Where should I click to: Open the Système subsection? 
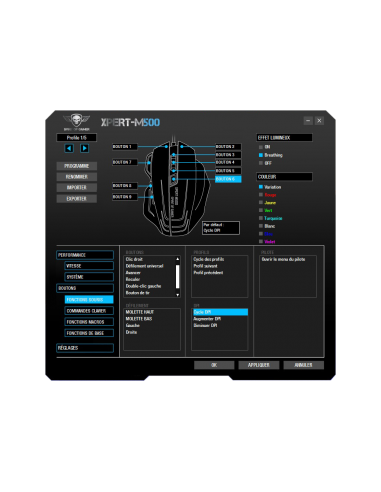89,277
